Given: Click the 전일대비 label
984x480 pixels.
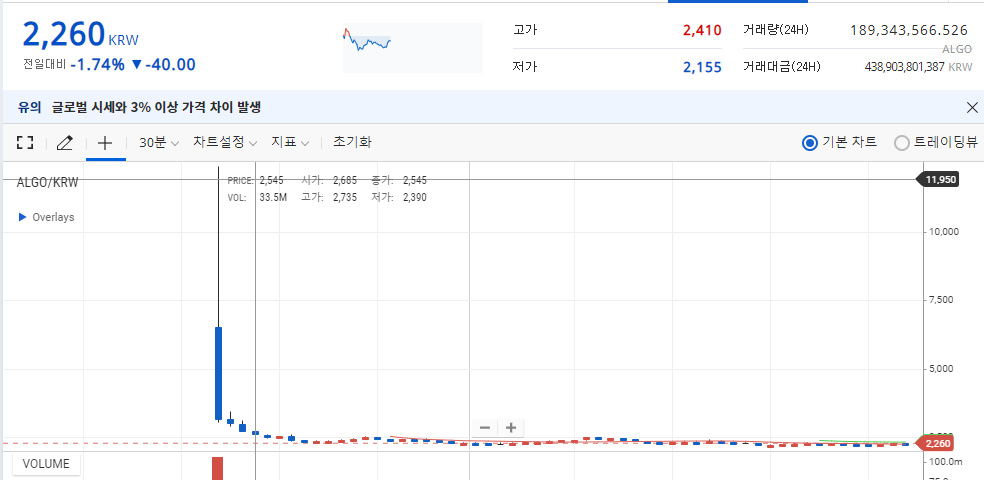Looking at the screenshot, I should tap(44, 64).
